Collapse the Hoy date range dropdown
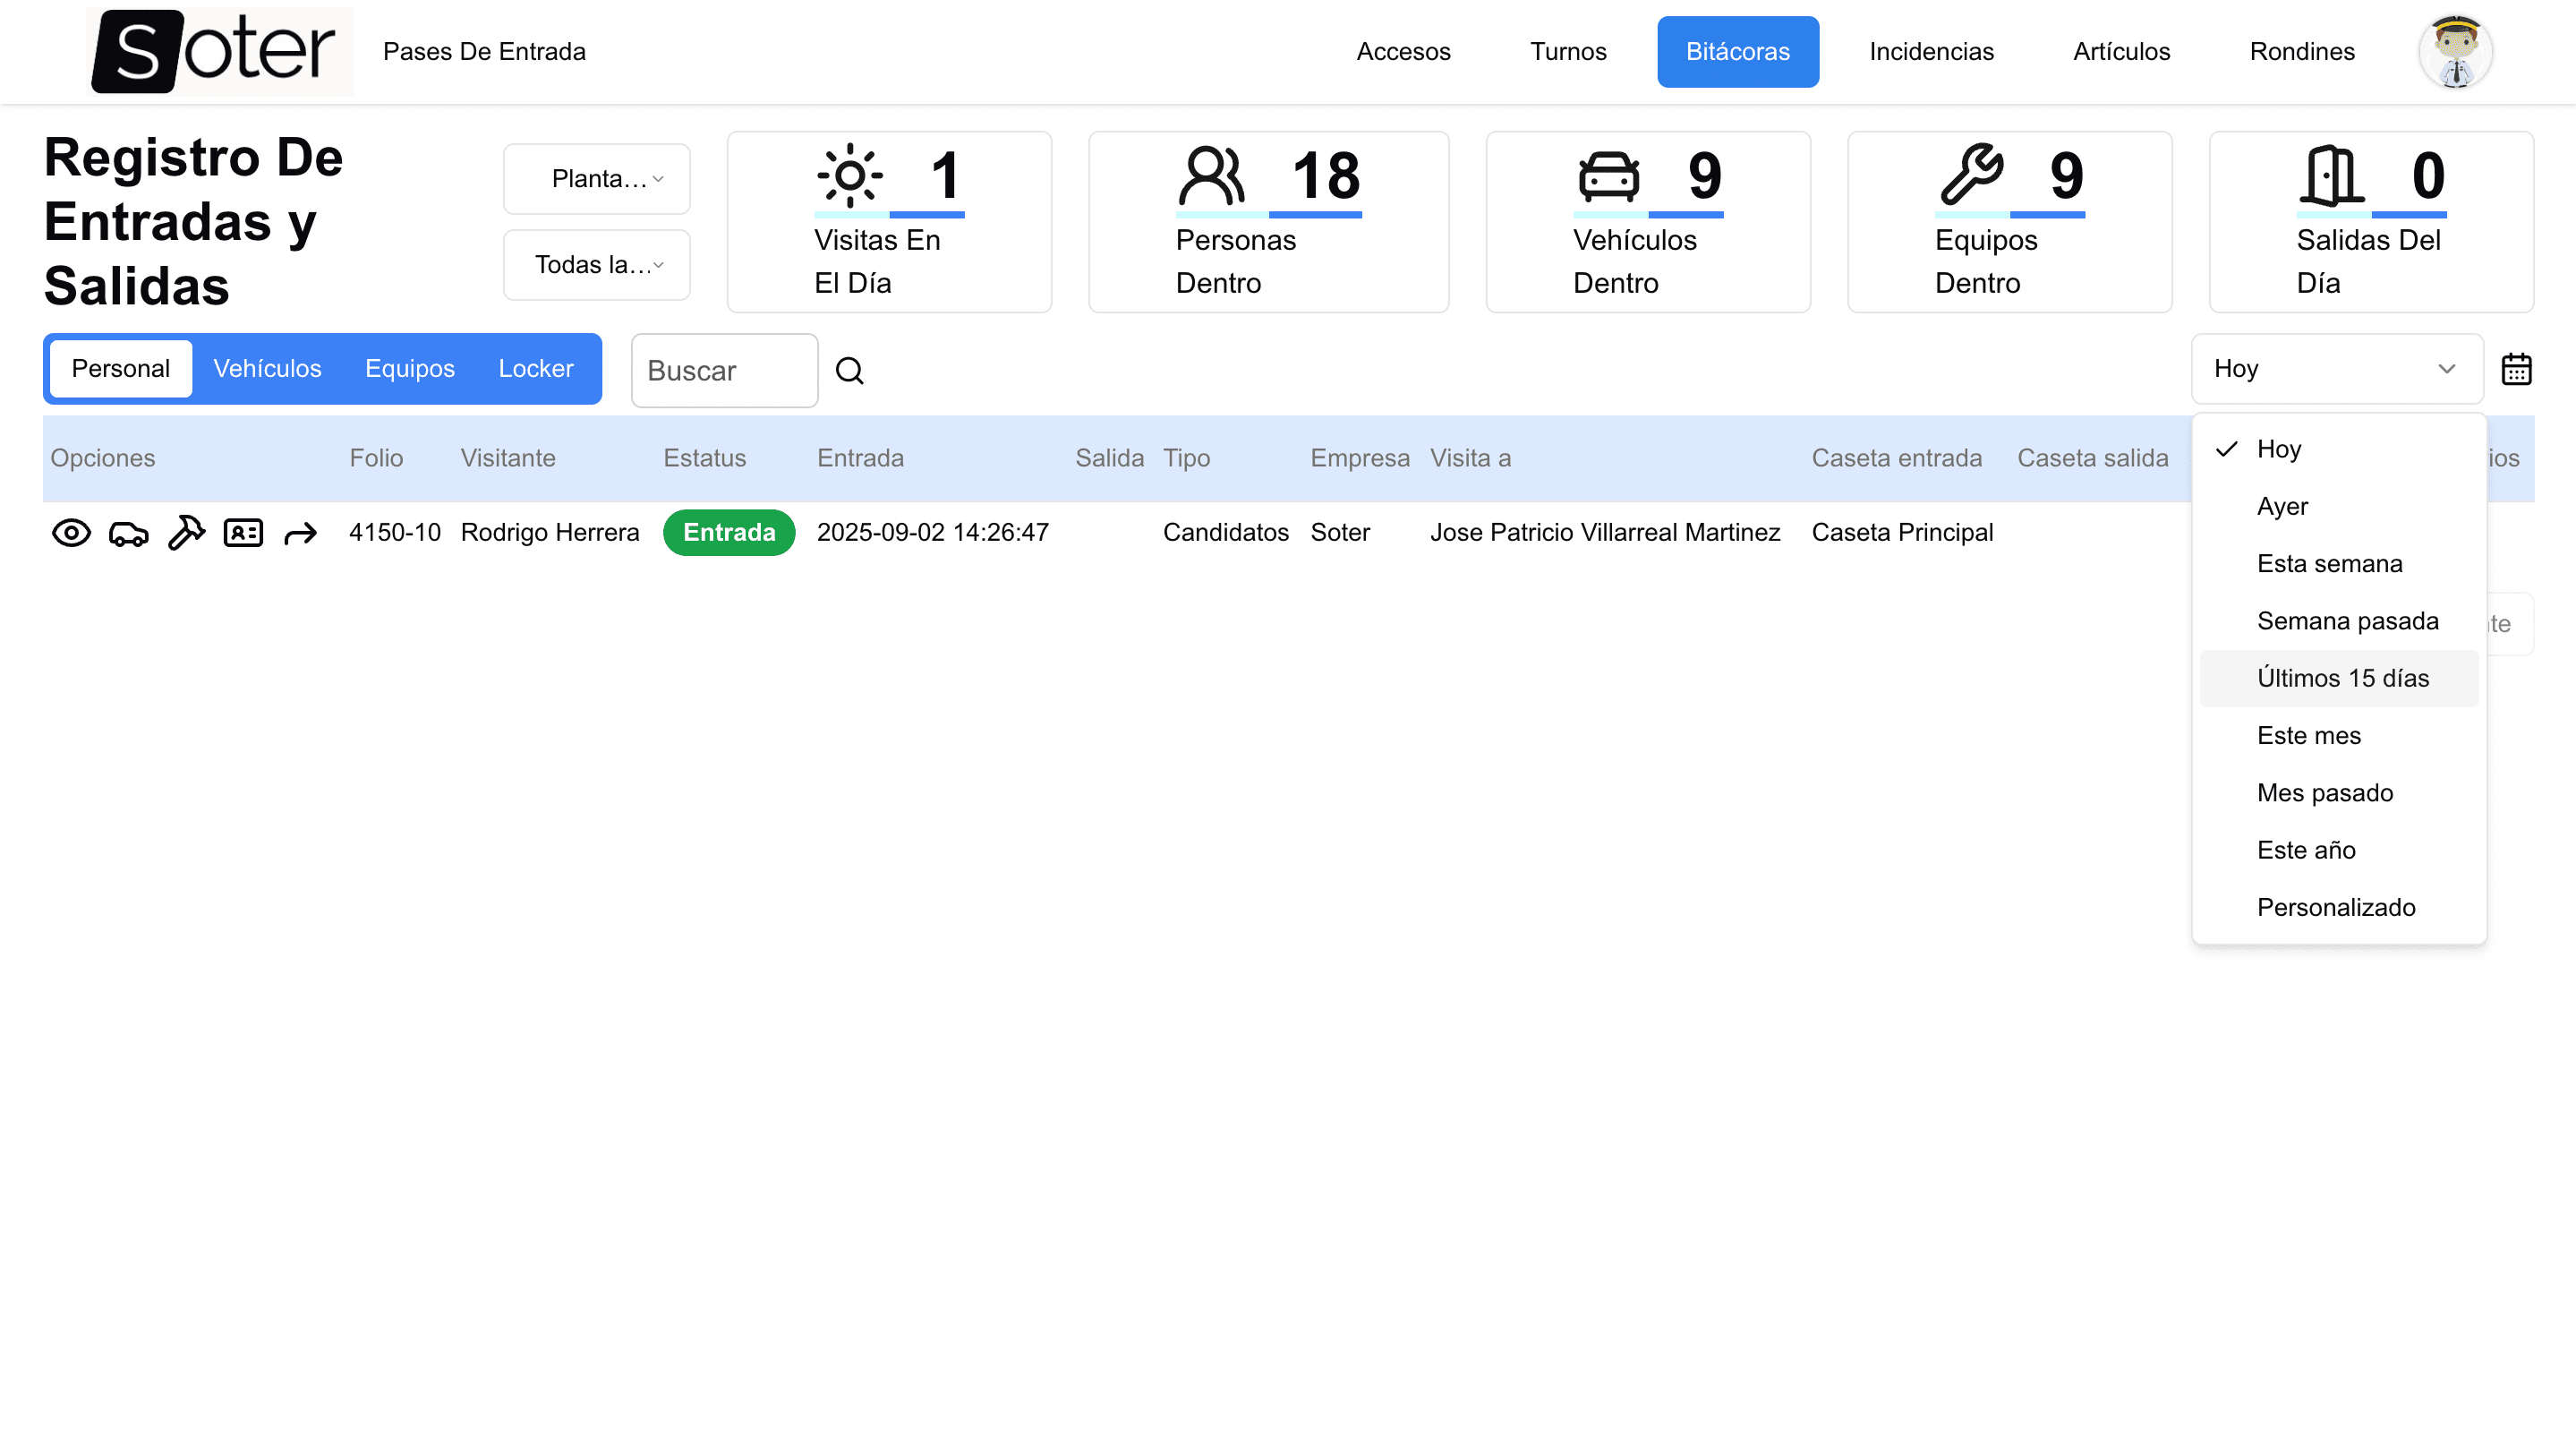This screenshot has height=1454, width=2576. point(2336,369)
